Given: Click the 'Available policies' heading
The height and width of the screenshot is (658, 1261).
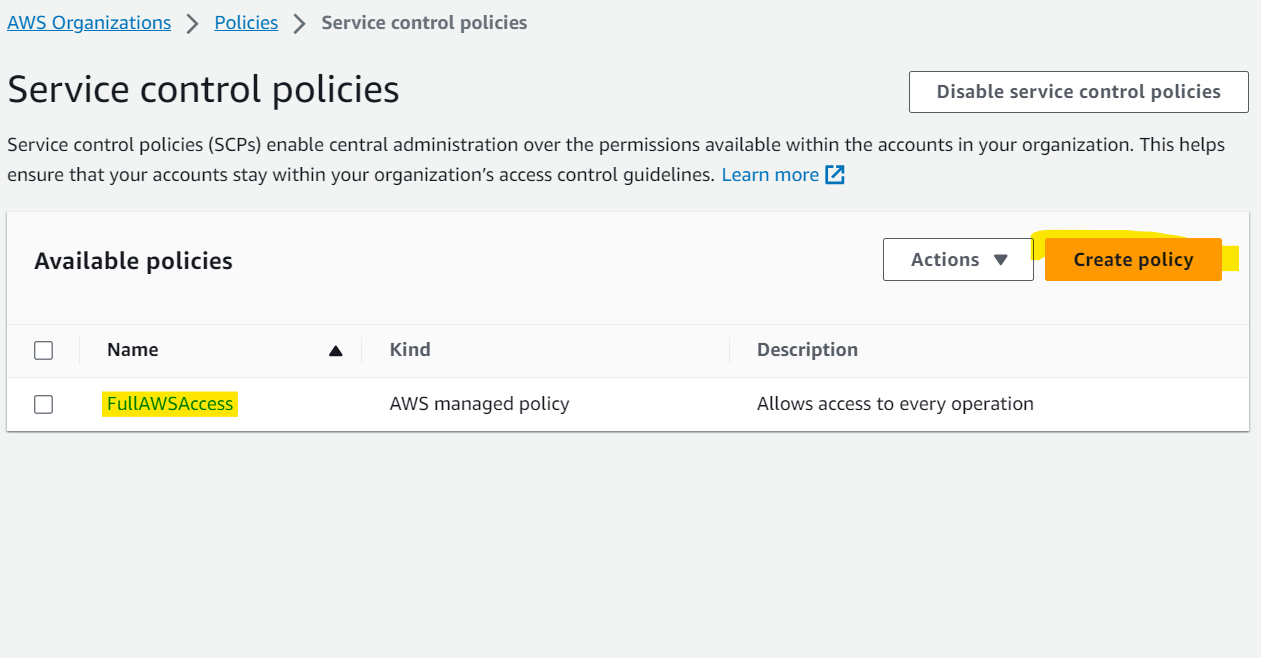Looking at the screenshot, I should click(133, 261).
